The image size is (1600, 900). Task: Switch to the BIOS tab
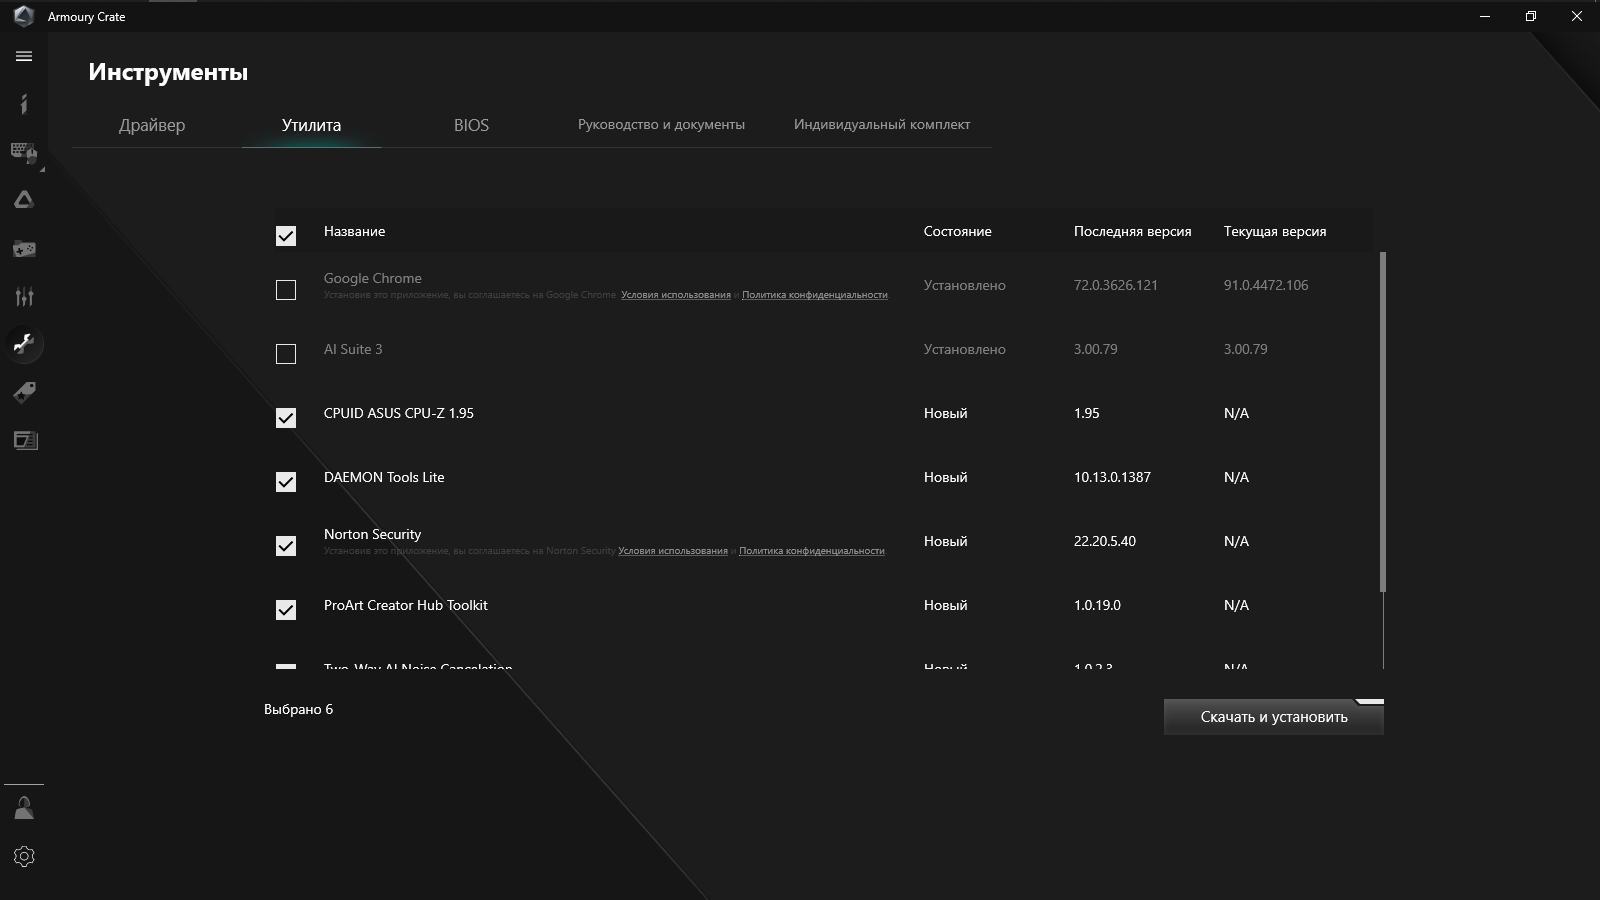(471, 125)
